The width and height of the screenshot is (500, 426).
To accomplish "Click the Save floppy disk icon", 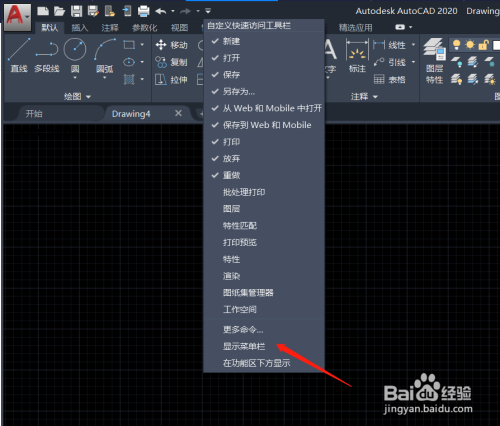I will 76,11.
